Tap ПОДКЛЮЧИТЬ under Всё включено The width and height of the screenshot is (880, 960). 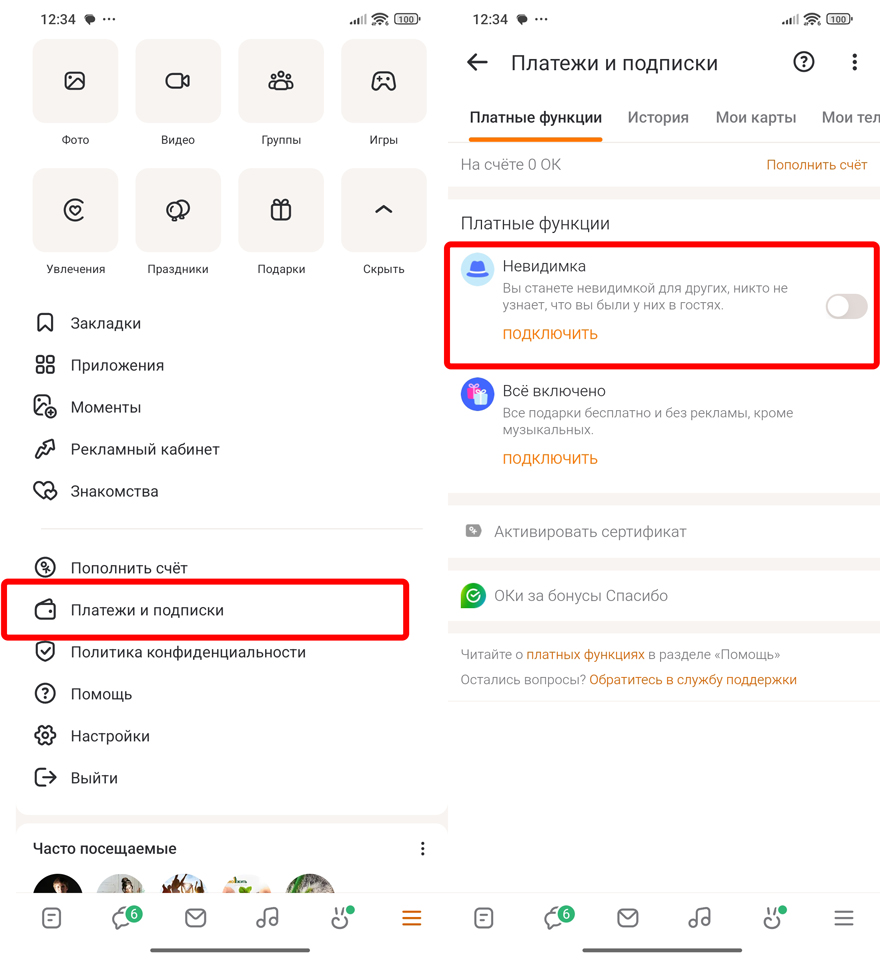coord(550,459)
